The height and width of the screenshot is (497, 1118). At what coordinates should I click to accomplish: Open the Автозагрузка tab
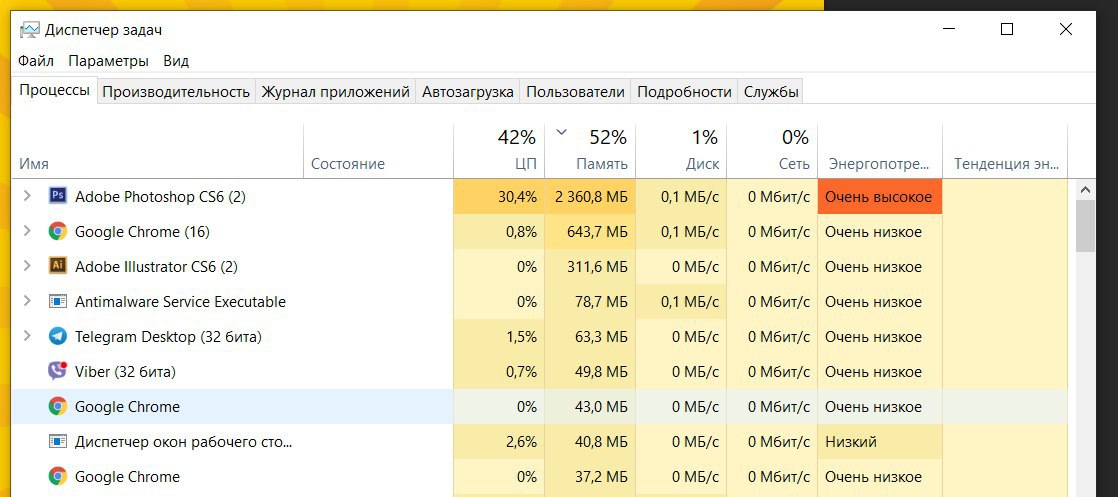(x=468, y=92)
